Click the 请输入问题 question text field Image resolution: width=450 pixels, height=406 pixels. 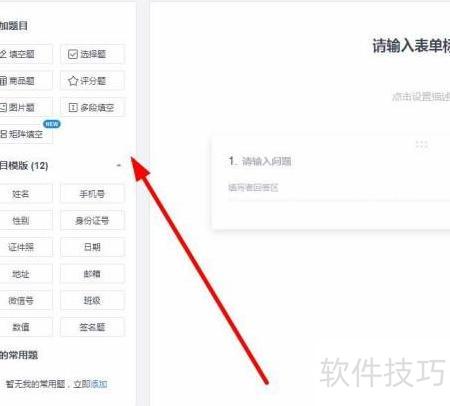[x=266, y=161]
